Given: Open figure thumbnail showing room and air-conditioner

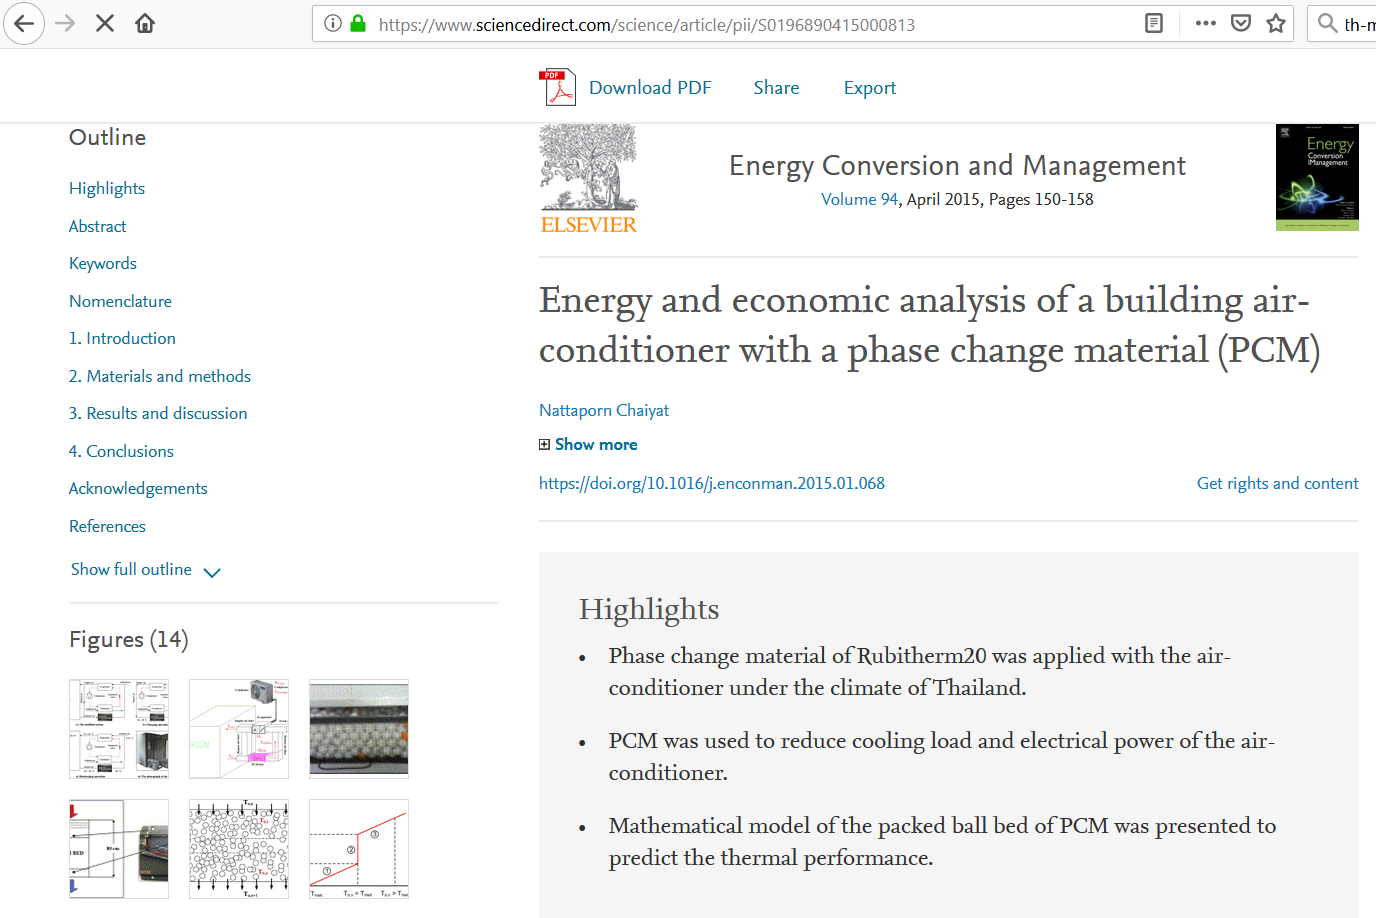Looking at the screenshot, I should (x=239, y=729).
